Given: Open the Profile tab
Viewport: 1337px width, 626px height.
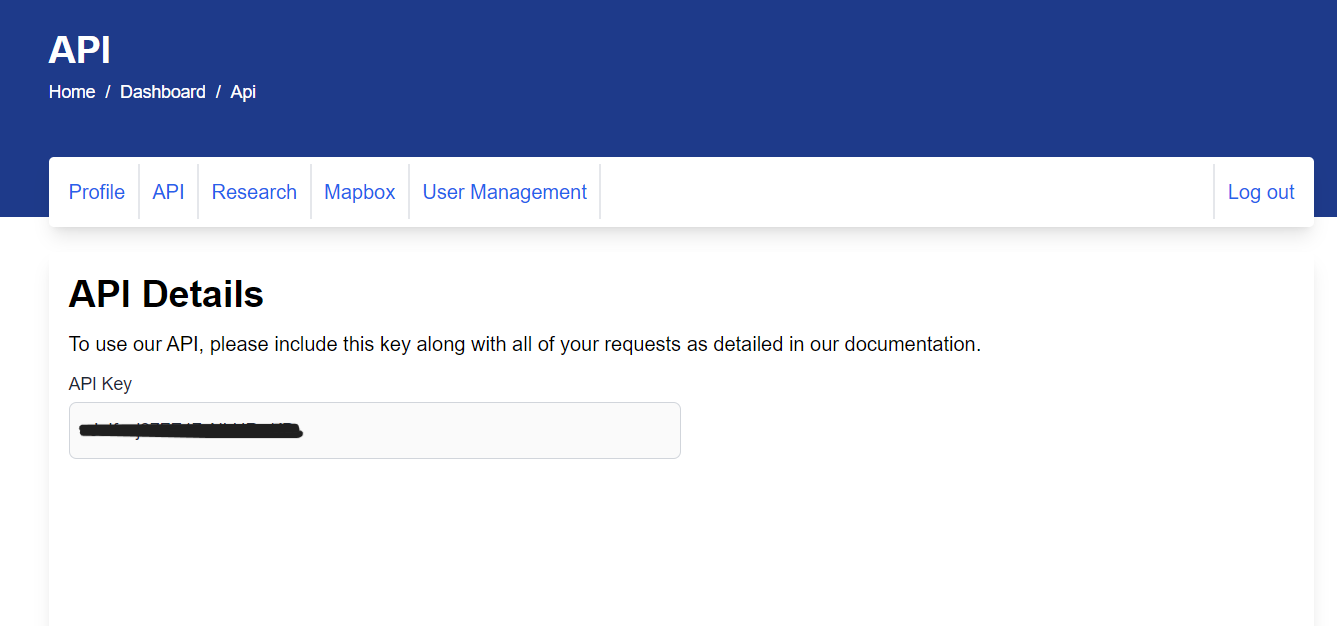Looking at the screenshot, I should click(97, 192).
